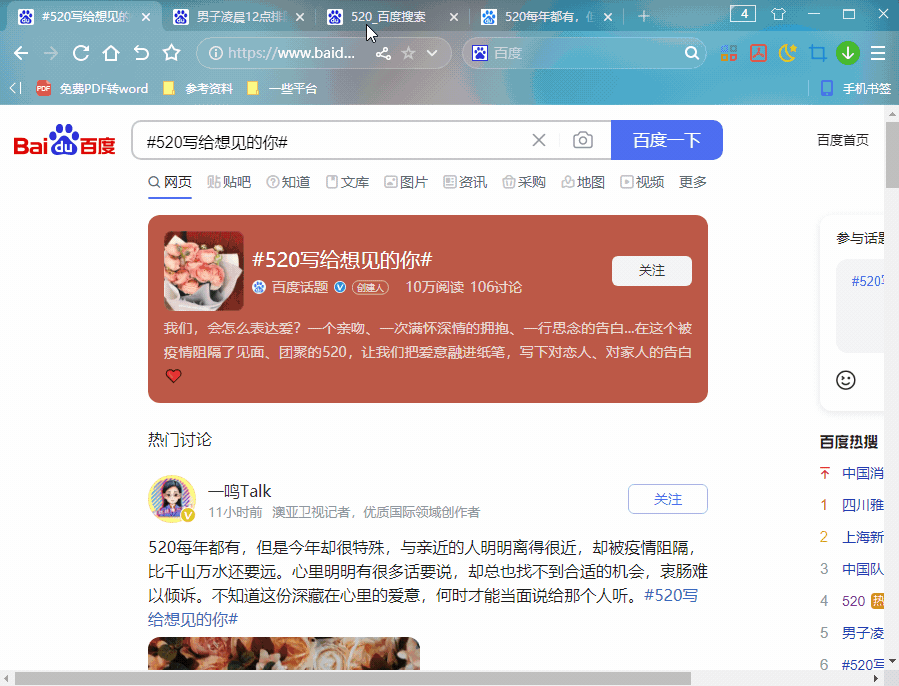Click the horizontal page scrollbar

353,679
